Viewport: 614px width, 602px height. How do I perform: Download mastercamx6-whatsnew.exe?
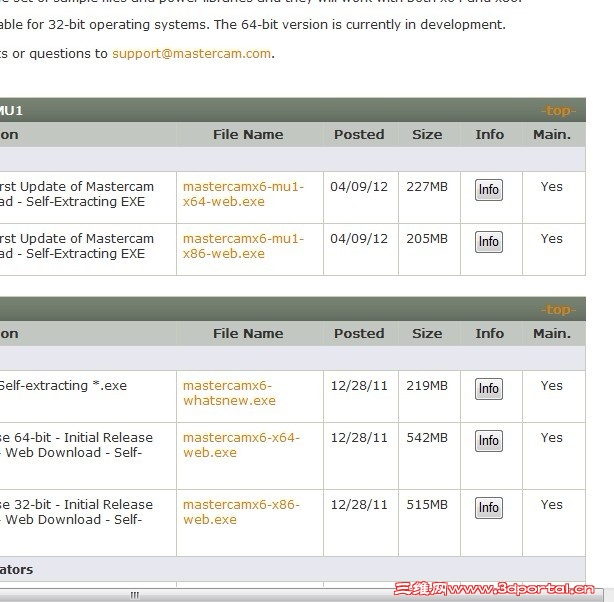229,393
